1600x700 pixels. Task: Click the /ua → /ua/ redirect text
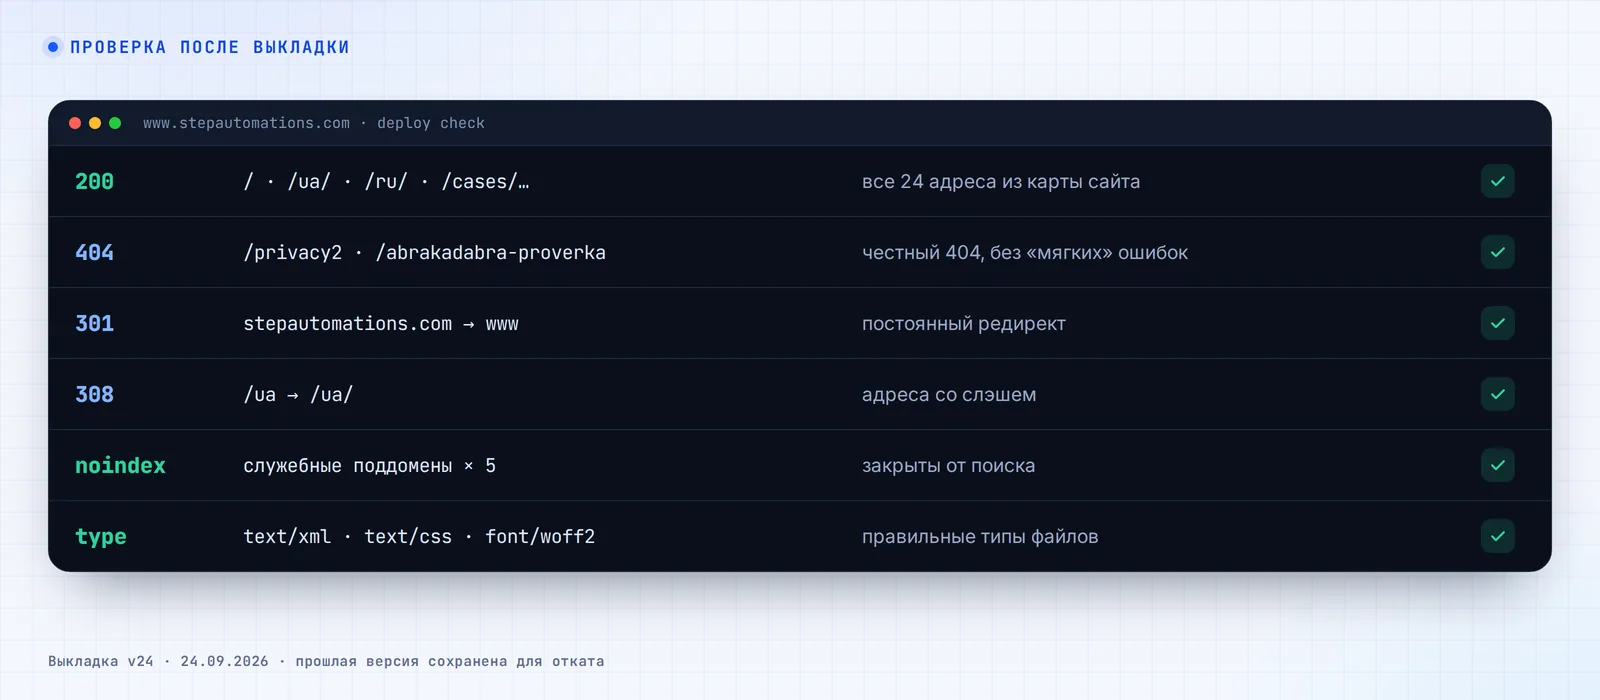pyautogui.click(x=298, y=394)
